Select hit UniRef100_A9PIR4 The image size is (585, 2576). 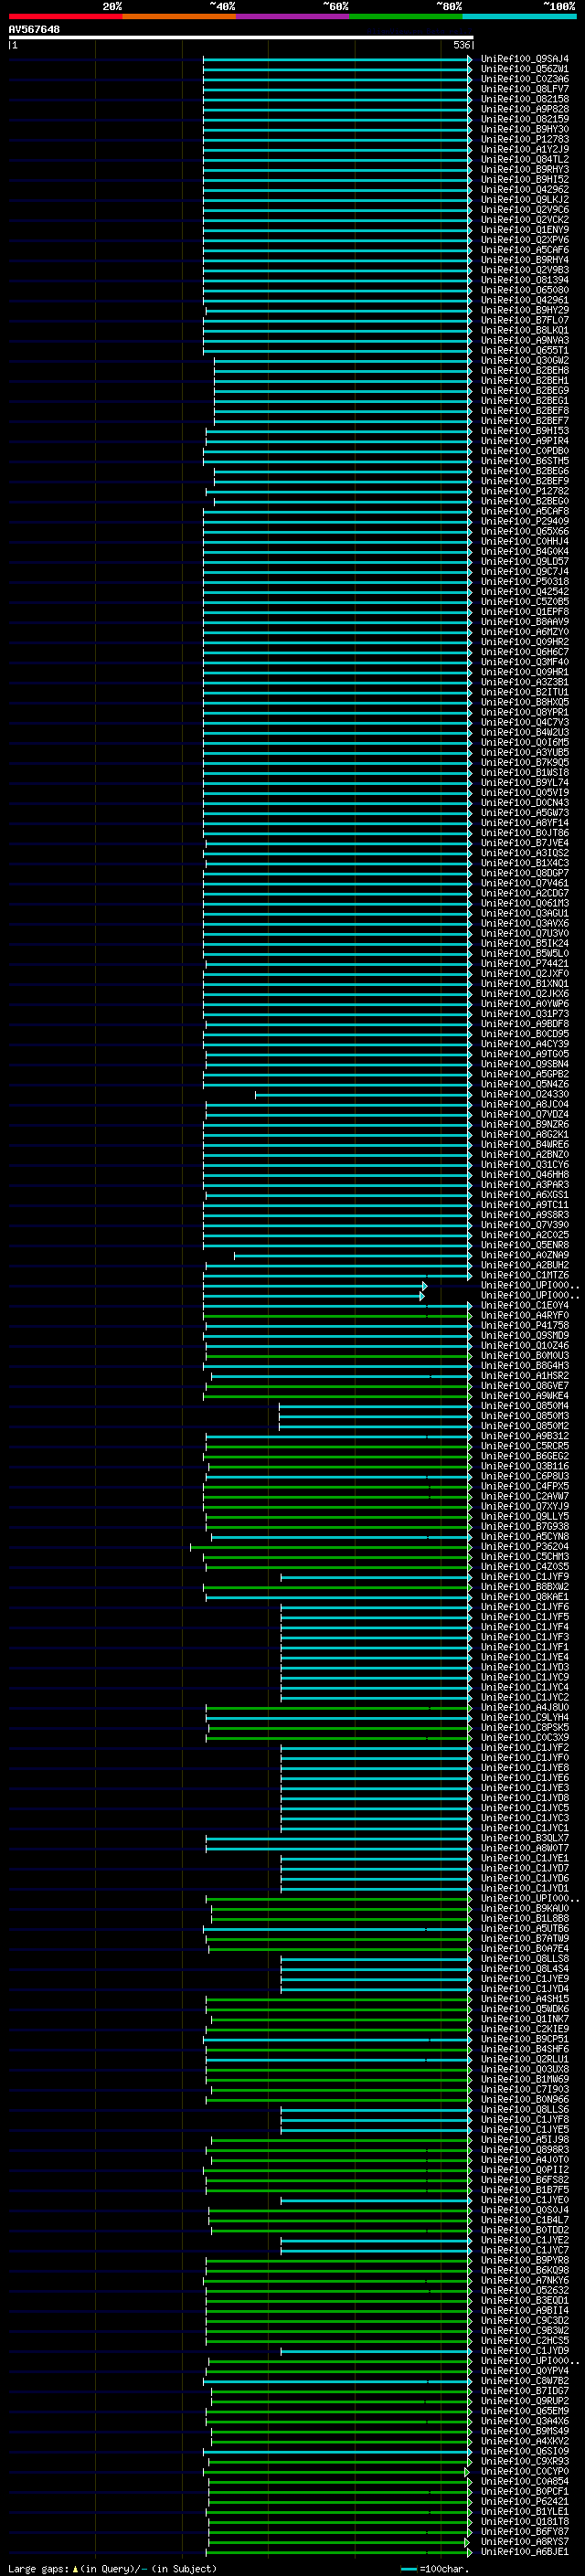click(x=524, y=441)
